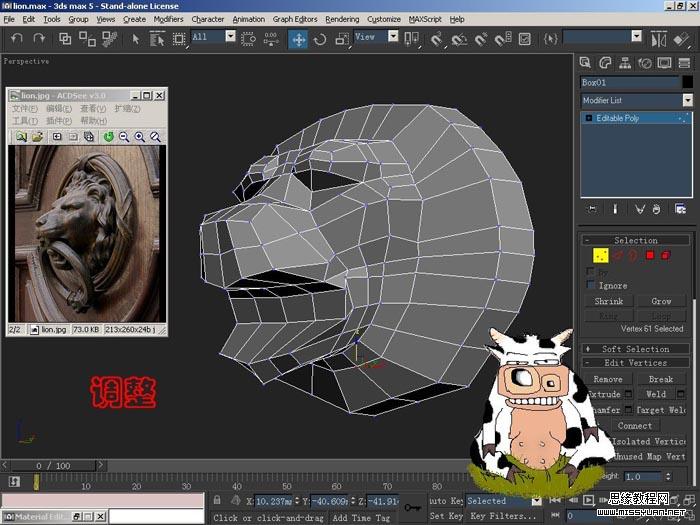The height and width of the screenshot is (525, 700).
Task: Click the Undo arrow icon
Action: (17, 39)
